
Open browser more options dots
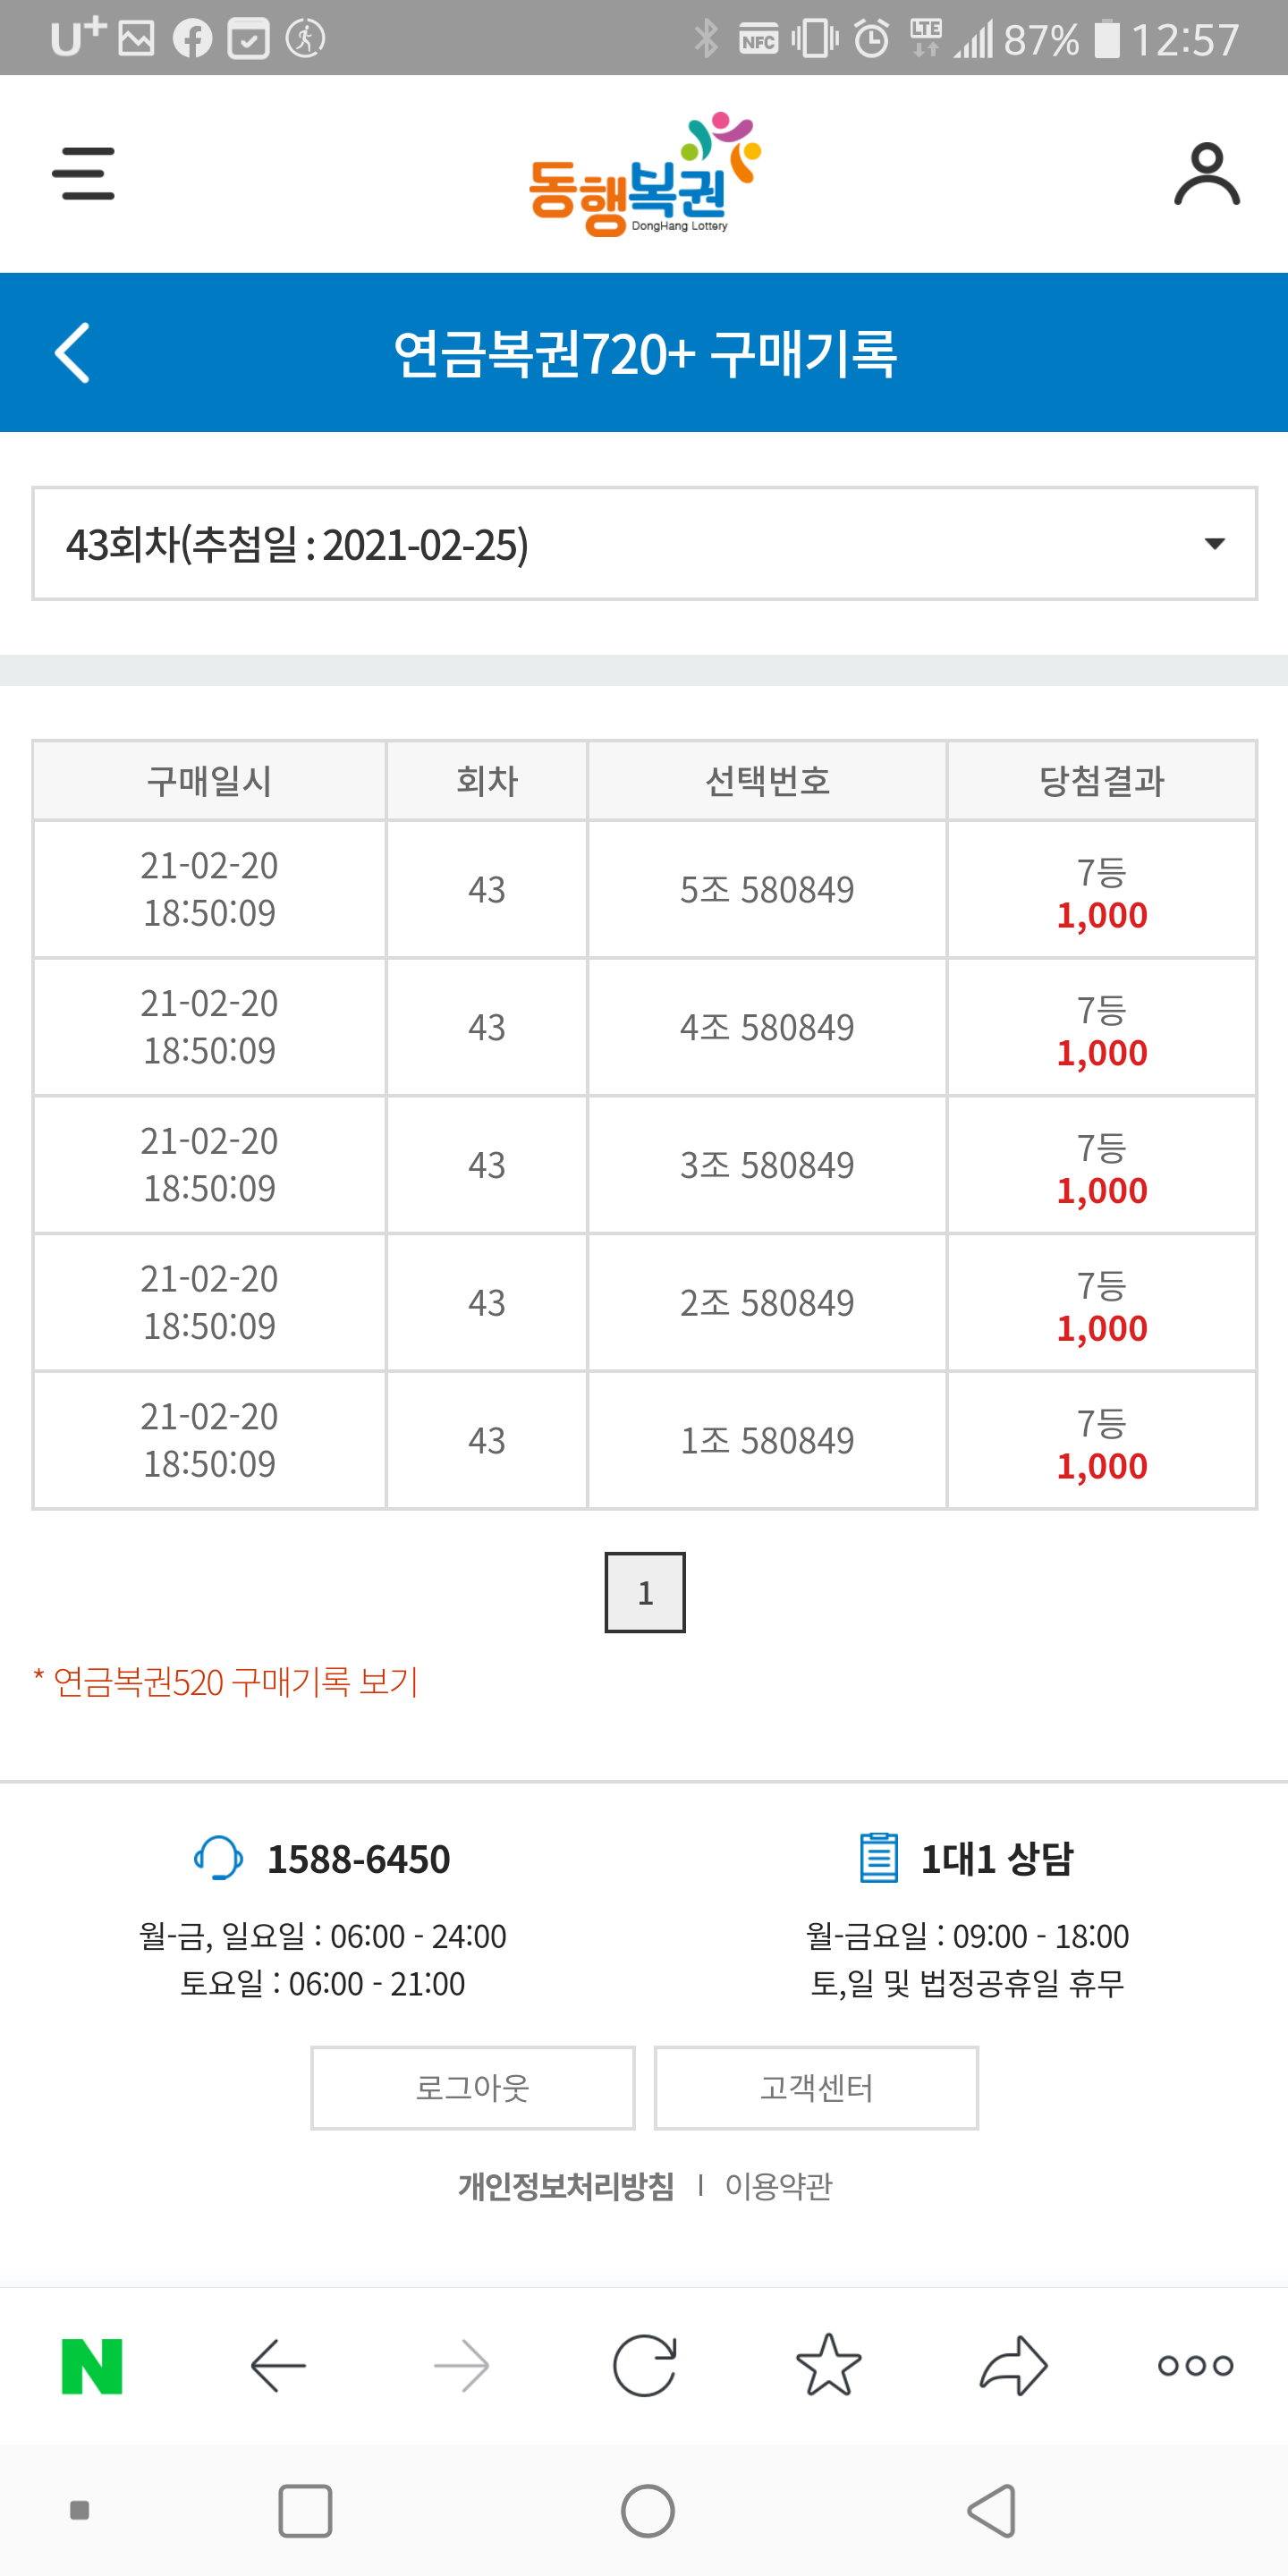point(1195,2365)
